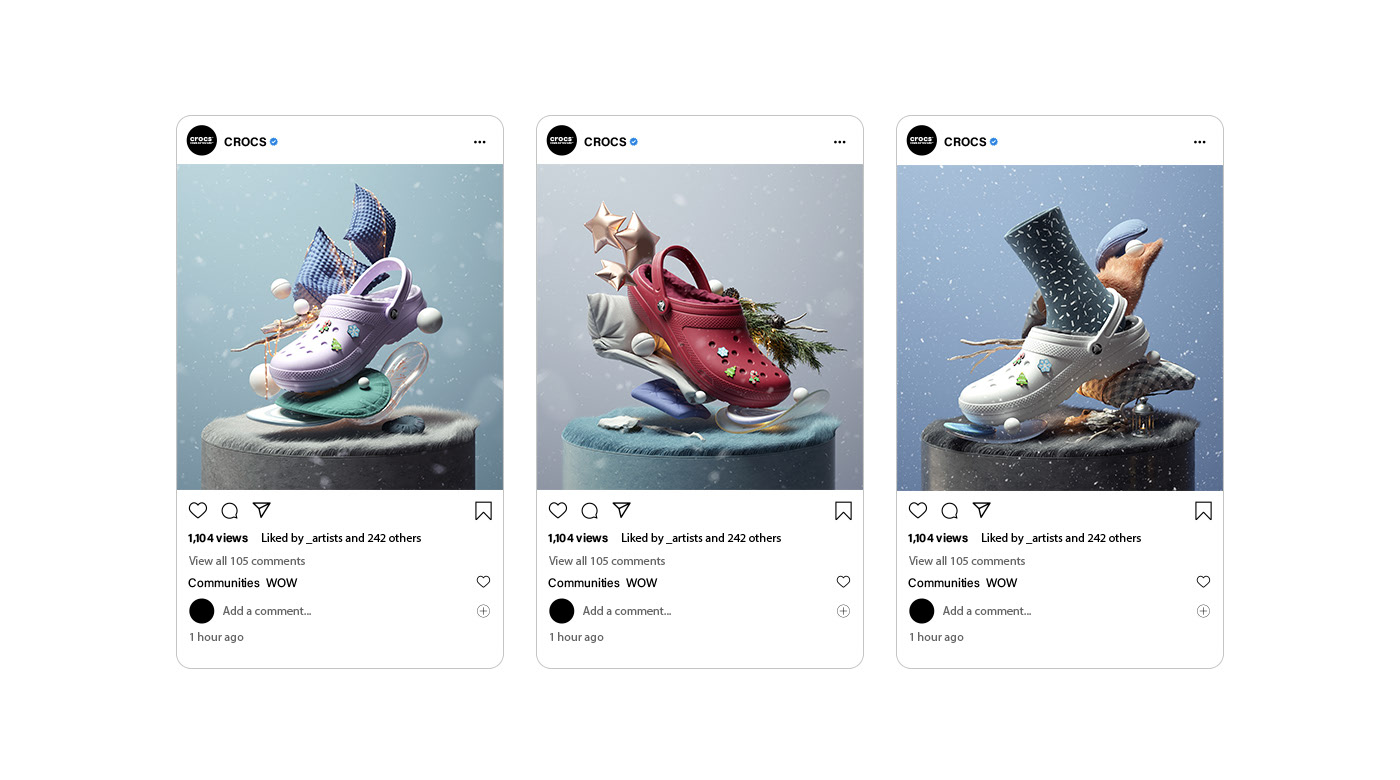View all 105 comments on first post
The image size is (1400, 780).
coord(247,561)
